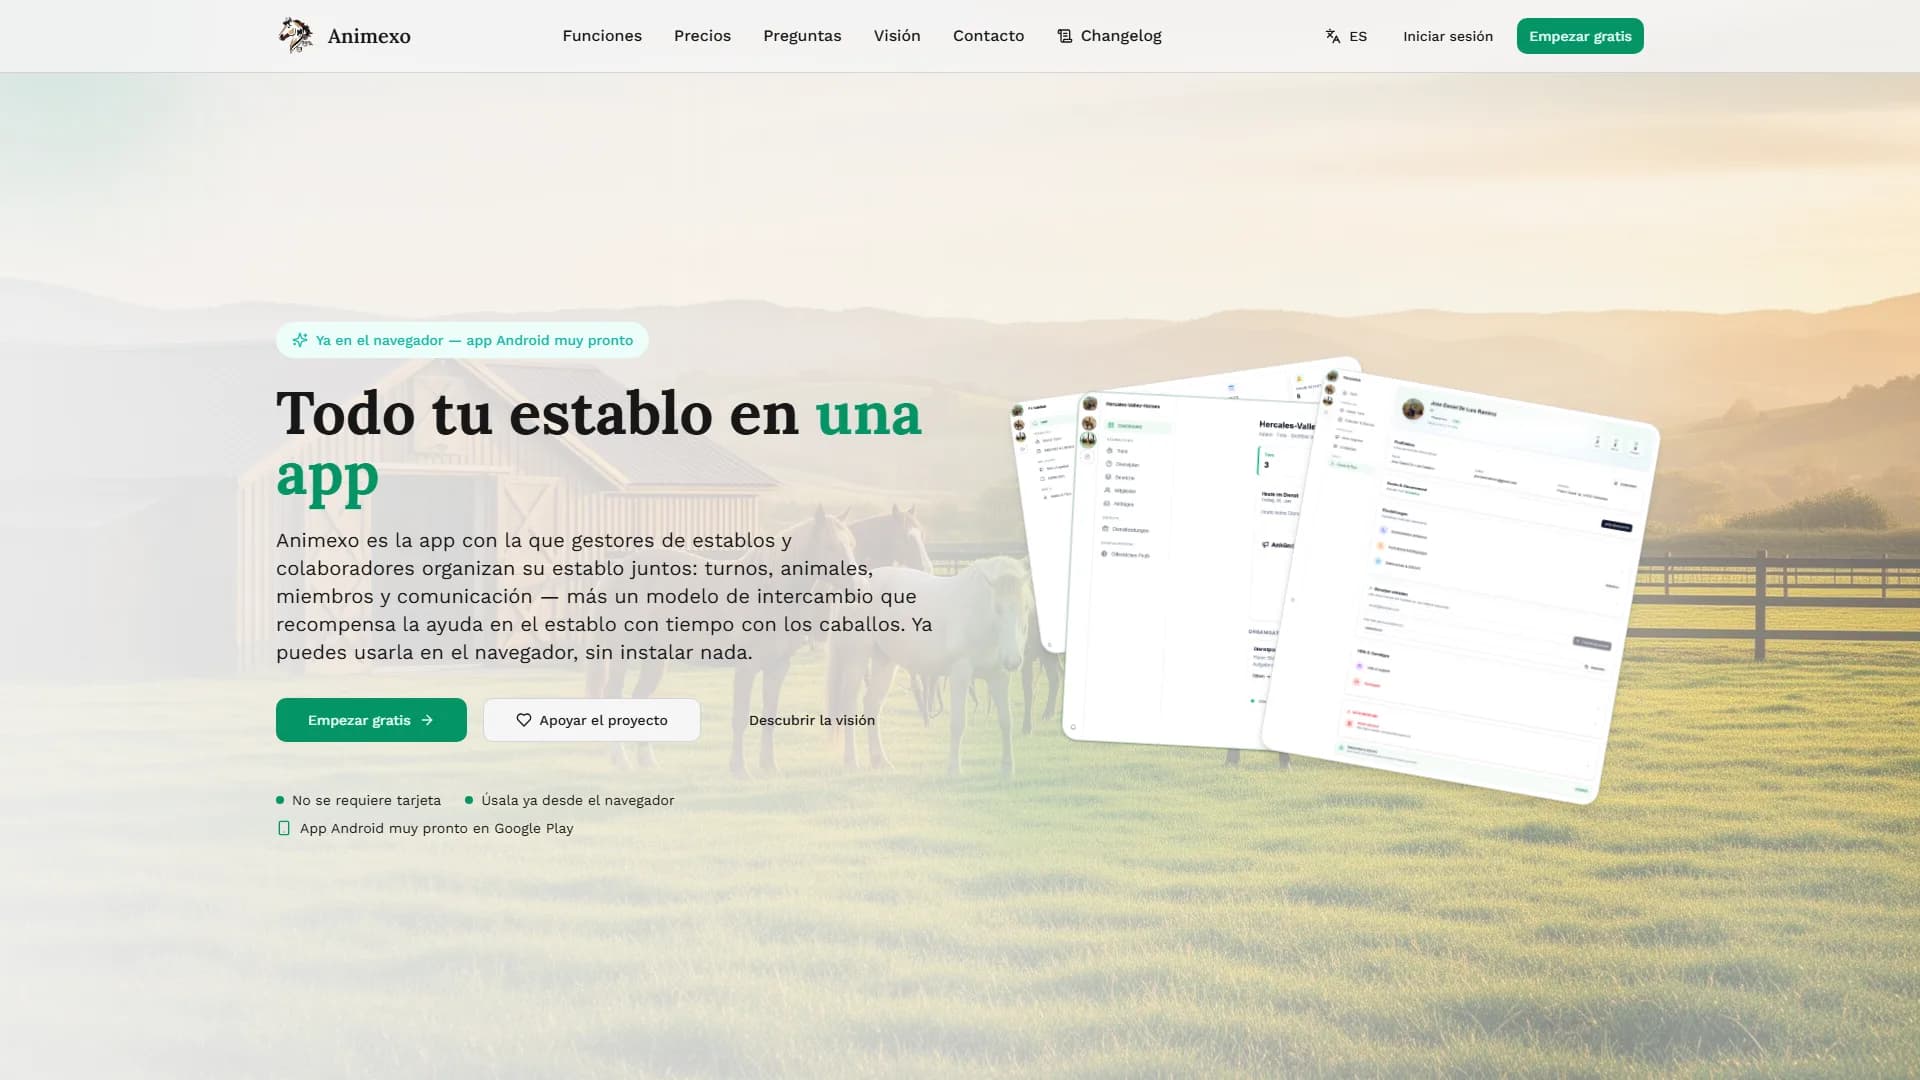The width and height of the screenshot is (1920, 1080).
Task: Click the Animexo horse logo icon
Action: [x=295, y=35]
